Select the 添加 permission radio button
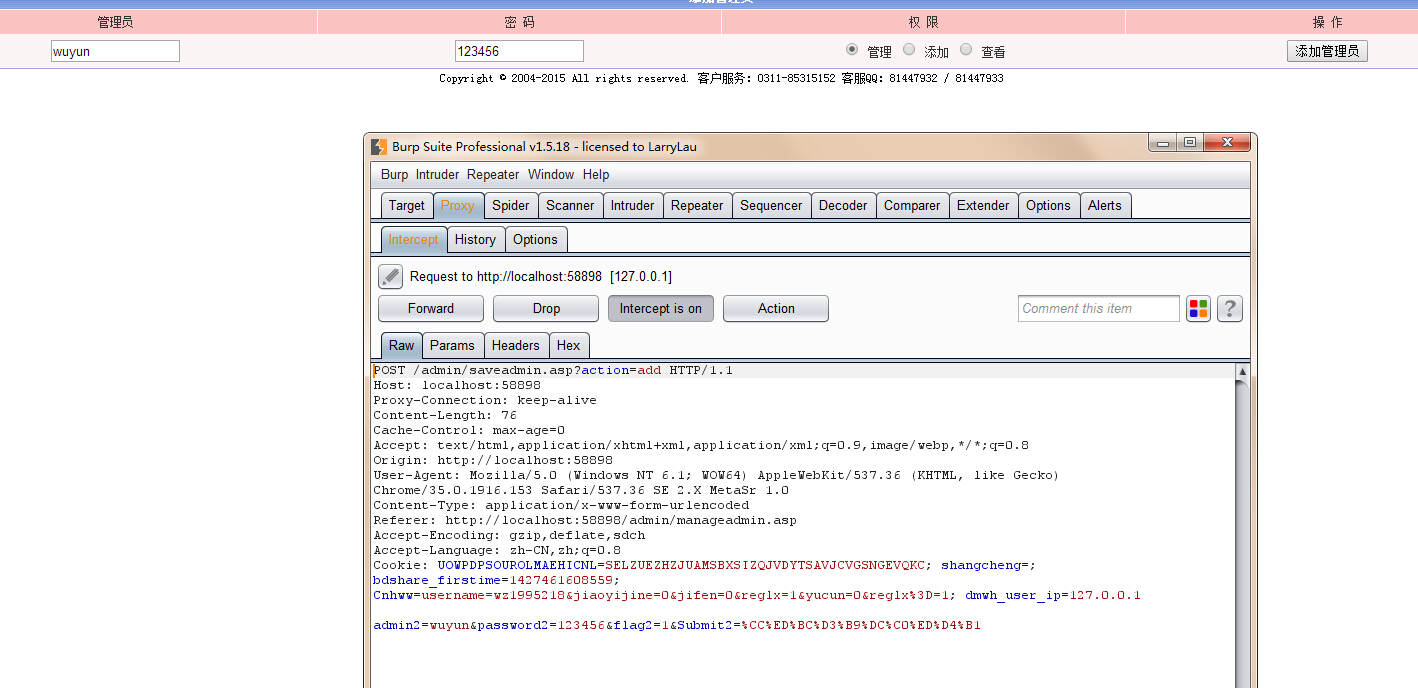The image size is (1418, 688). coord(909,49)
